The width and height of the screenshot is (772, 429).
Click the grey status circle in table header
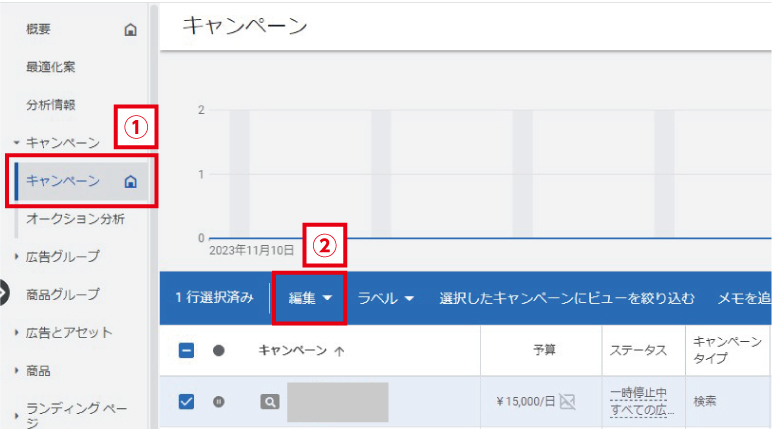click(219, 351)
